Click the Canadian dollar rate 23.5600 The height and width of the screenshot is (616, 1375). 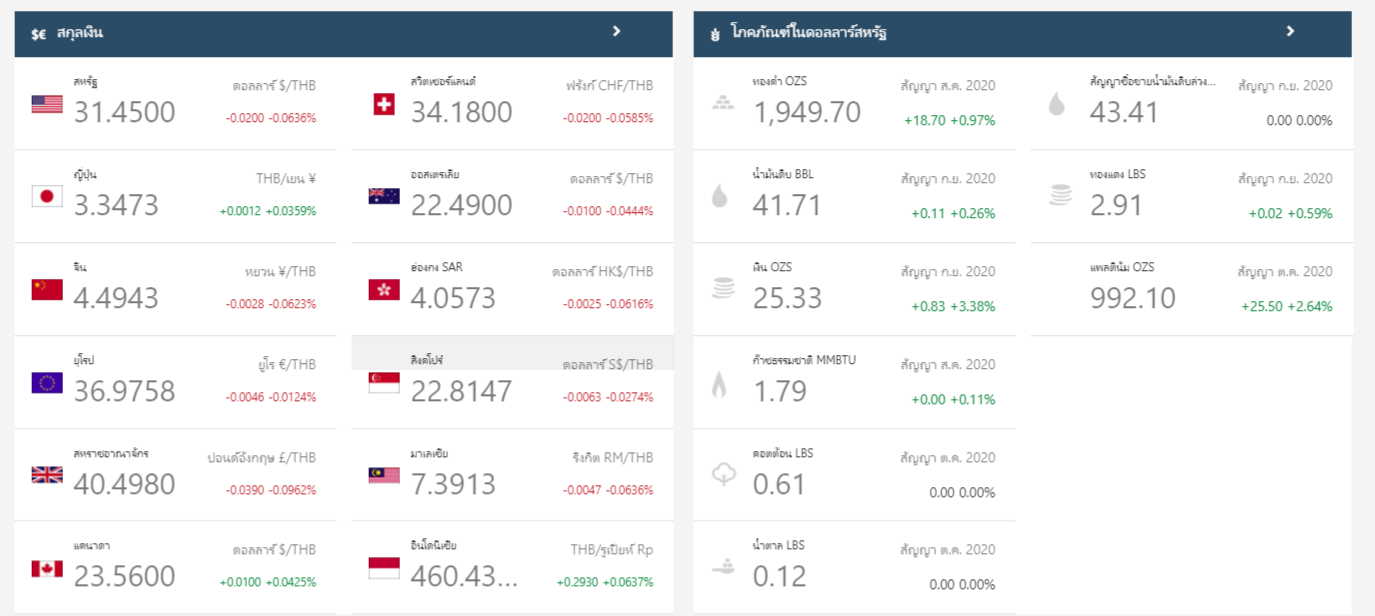click(125, 576)
